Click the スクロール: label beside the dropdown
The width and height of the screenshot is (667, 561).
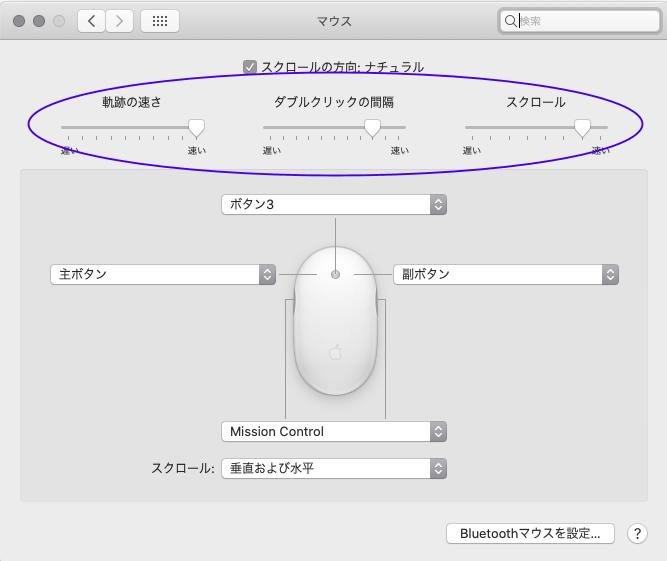[183, 468]
